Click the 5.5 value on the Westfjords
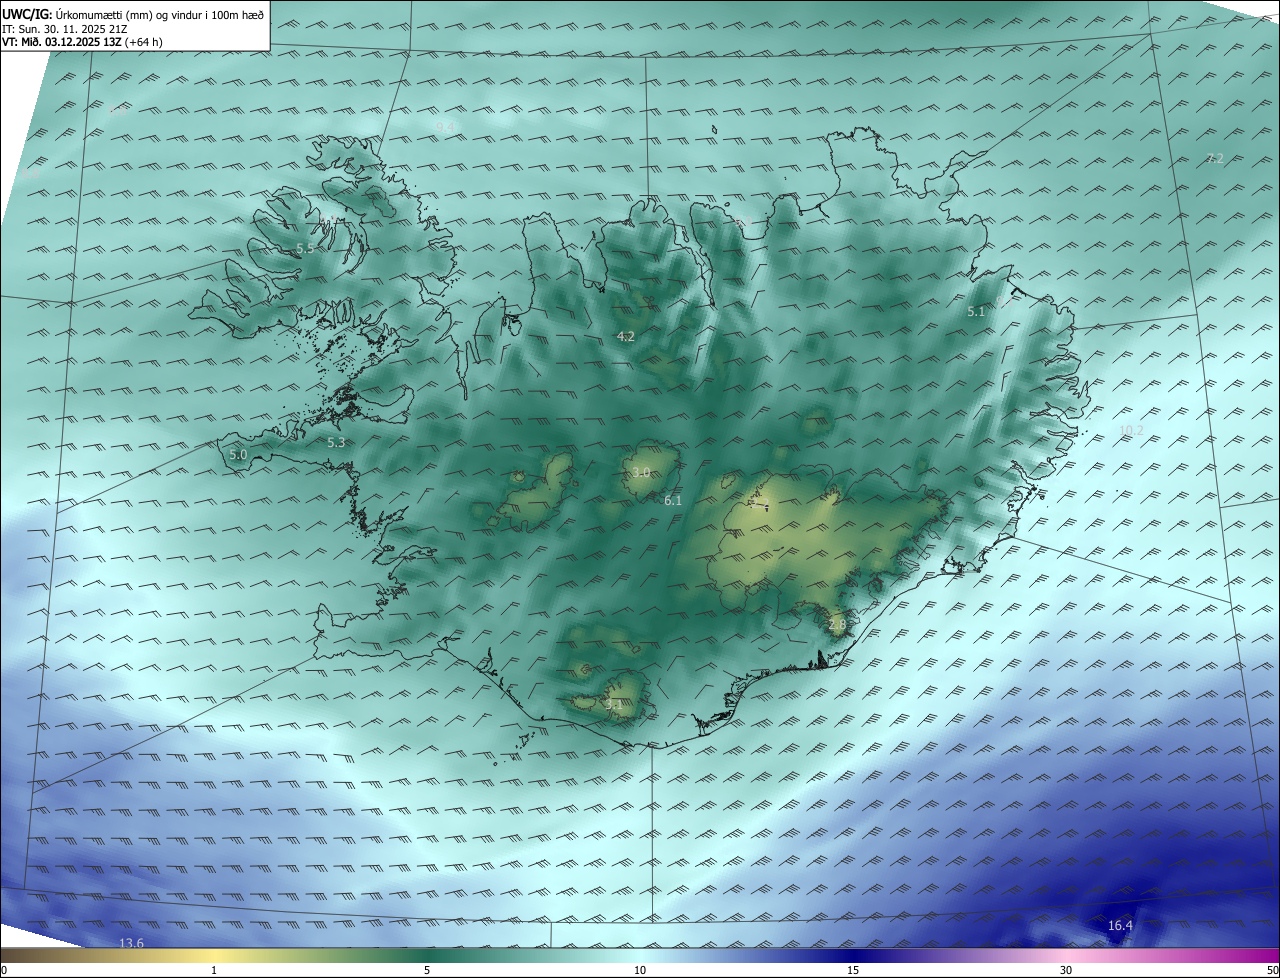Image resolution: width=1280 pixels, height=978 pixels. tap(306, 248)
